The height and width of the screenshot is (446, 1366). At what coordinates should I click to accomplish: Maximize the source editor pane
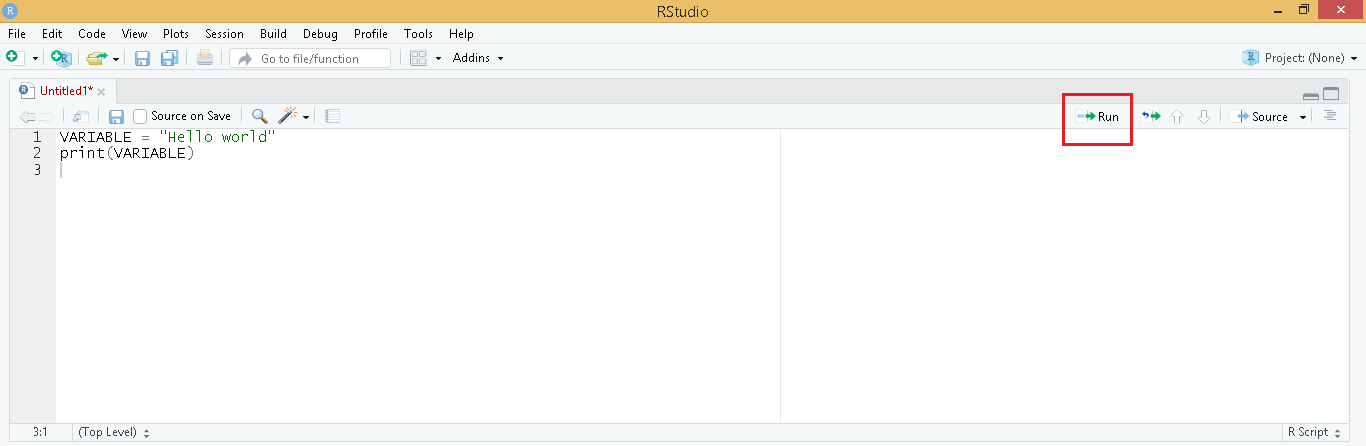pos(1331,94)
